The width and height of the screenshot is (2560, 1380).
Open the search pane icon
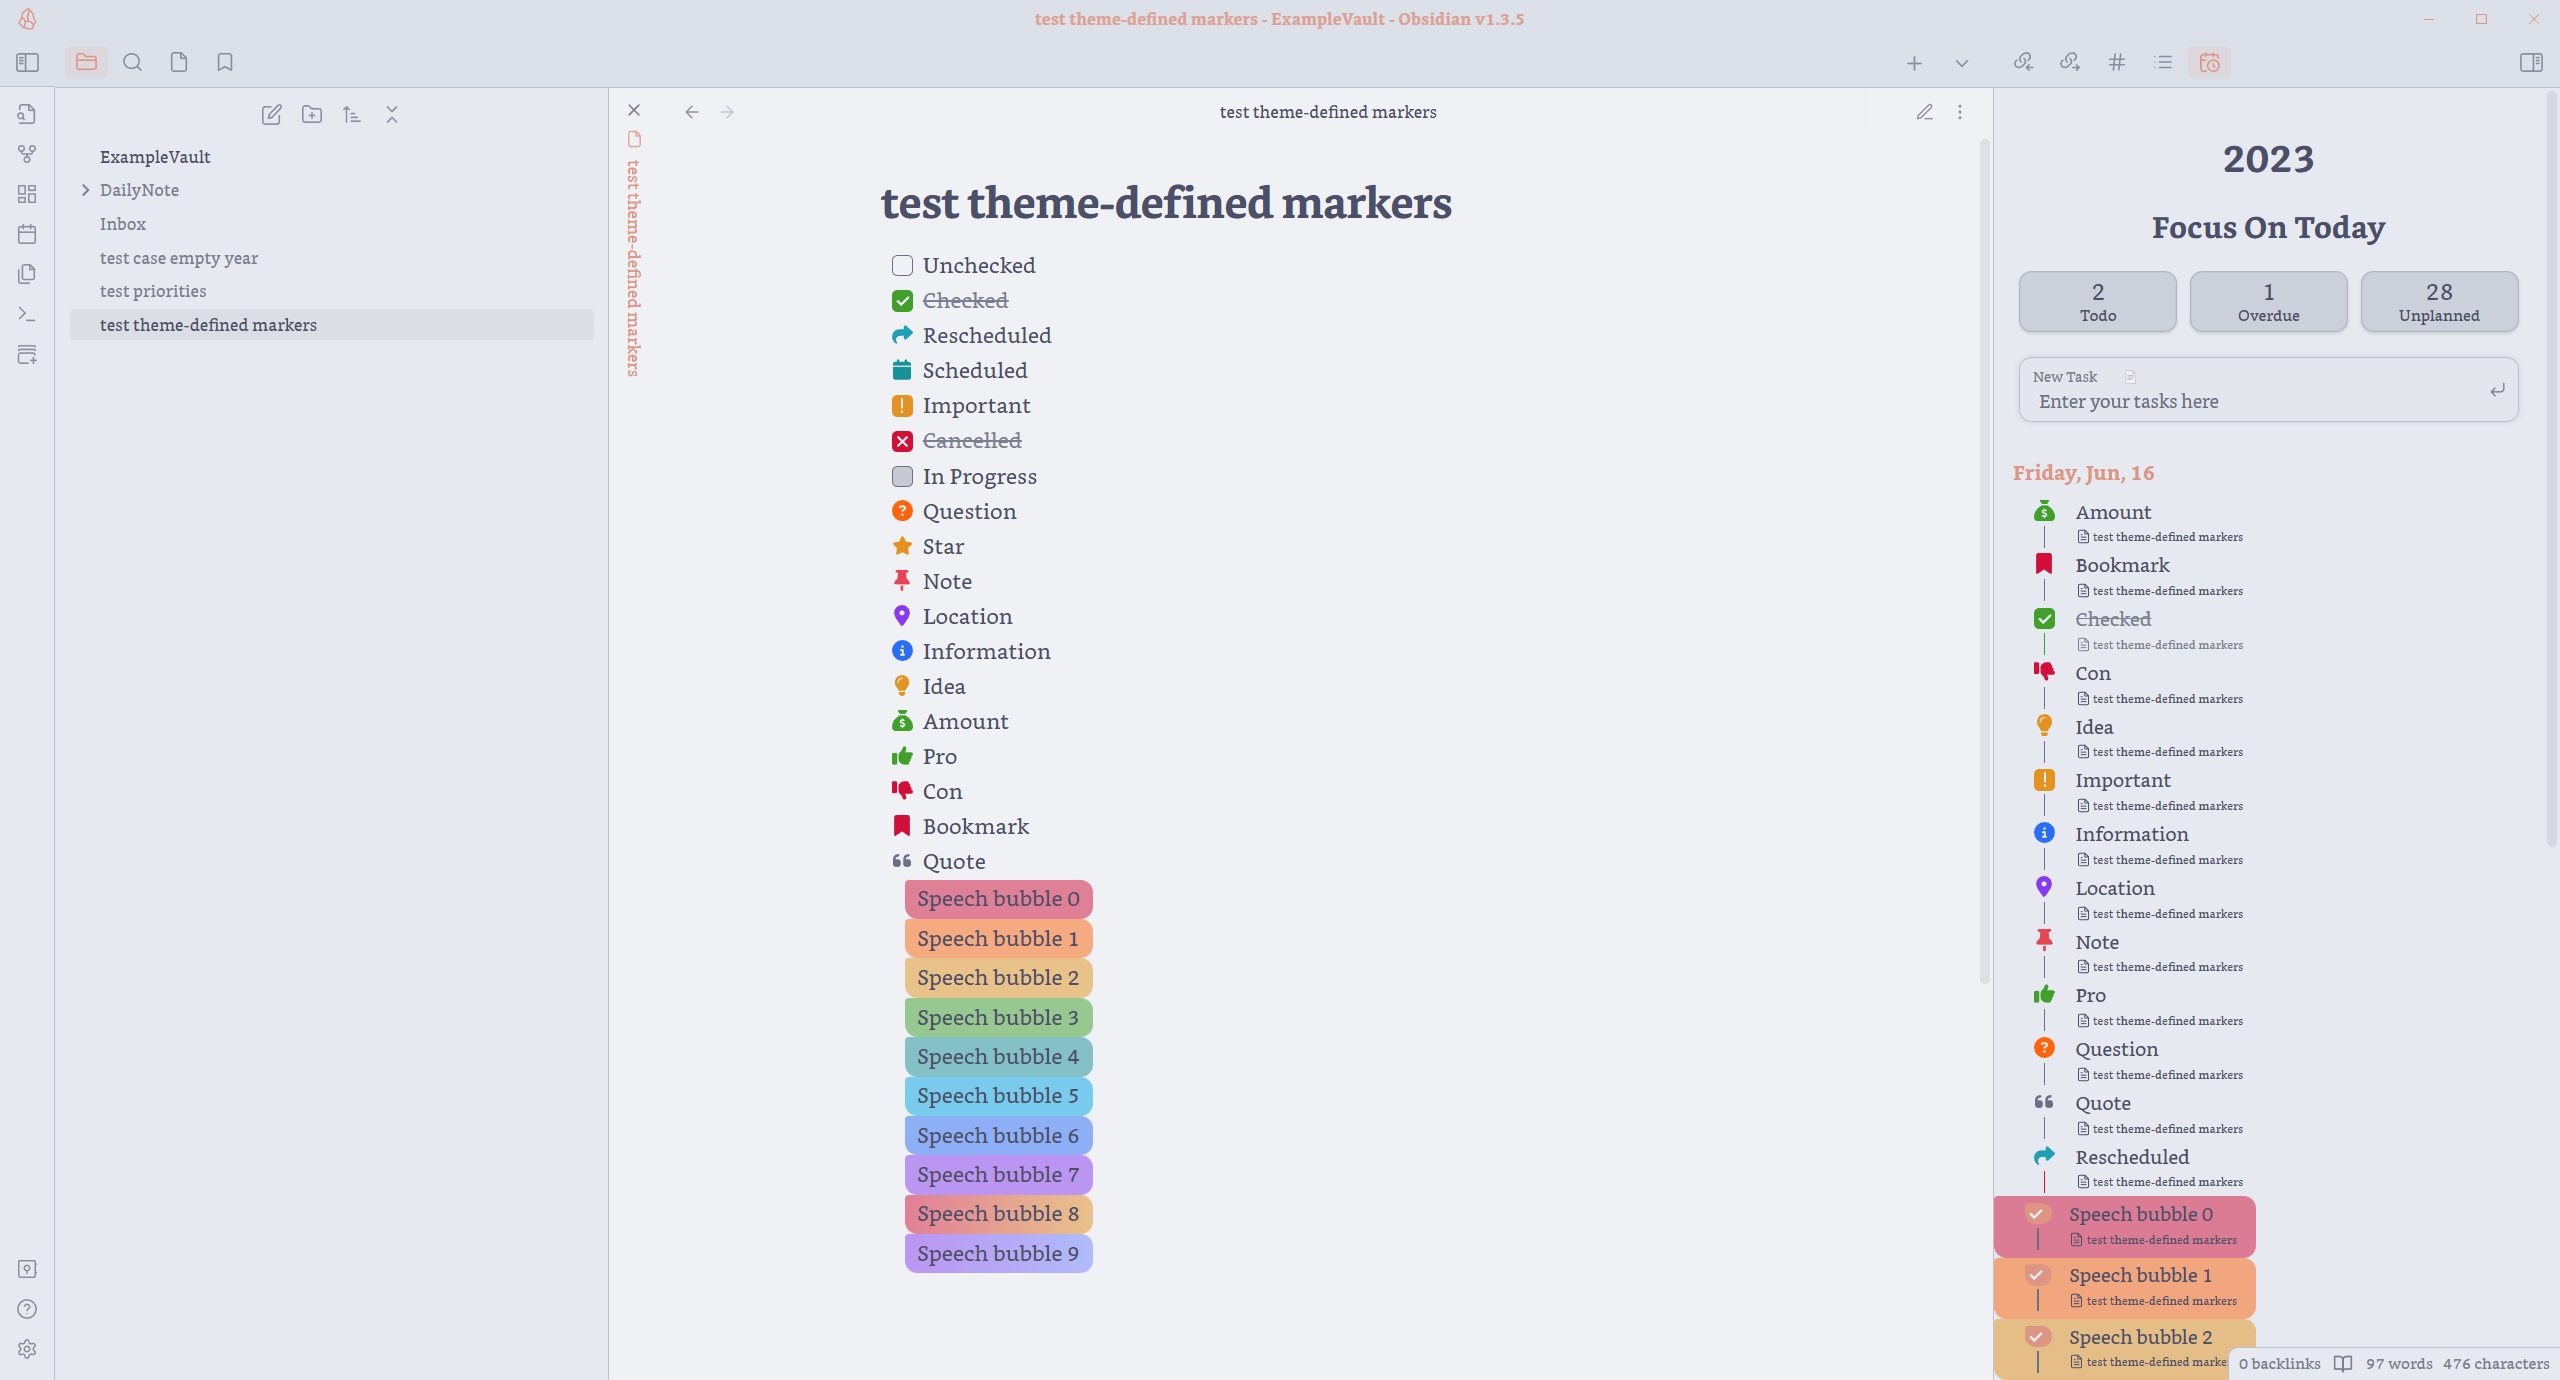132,62
